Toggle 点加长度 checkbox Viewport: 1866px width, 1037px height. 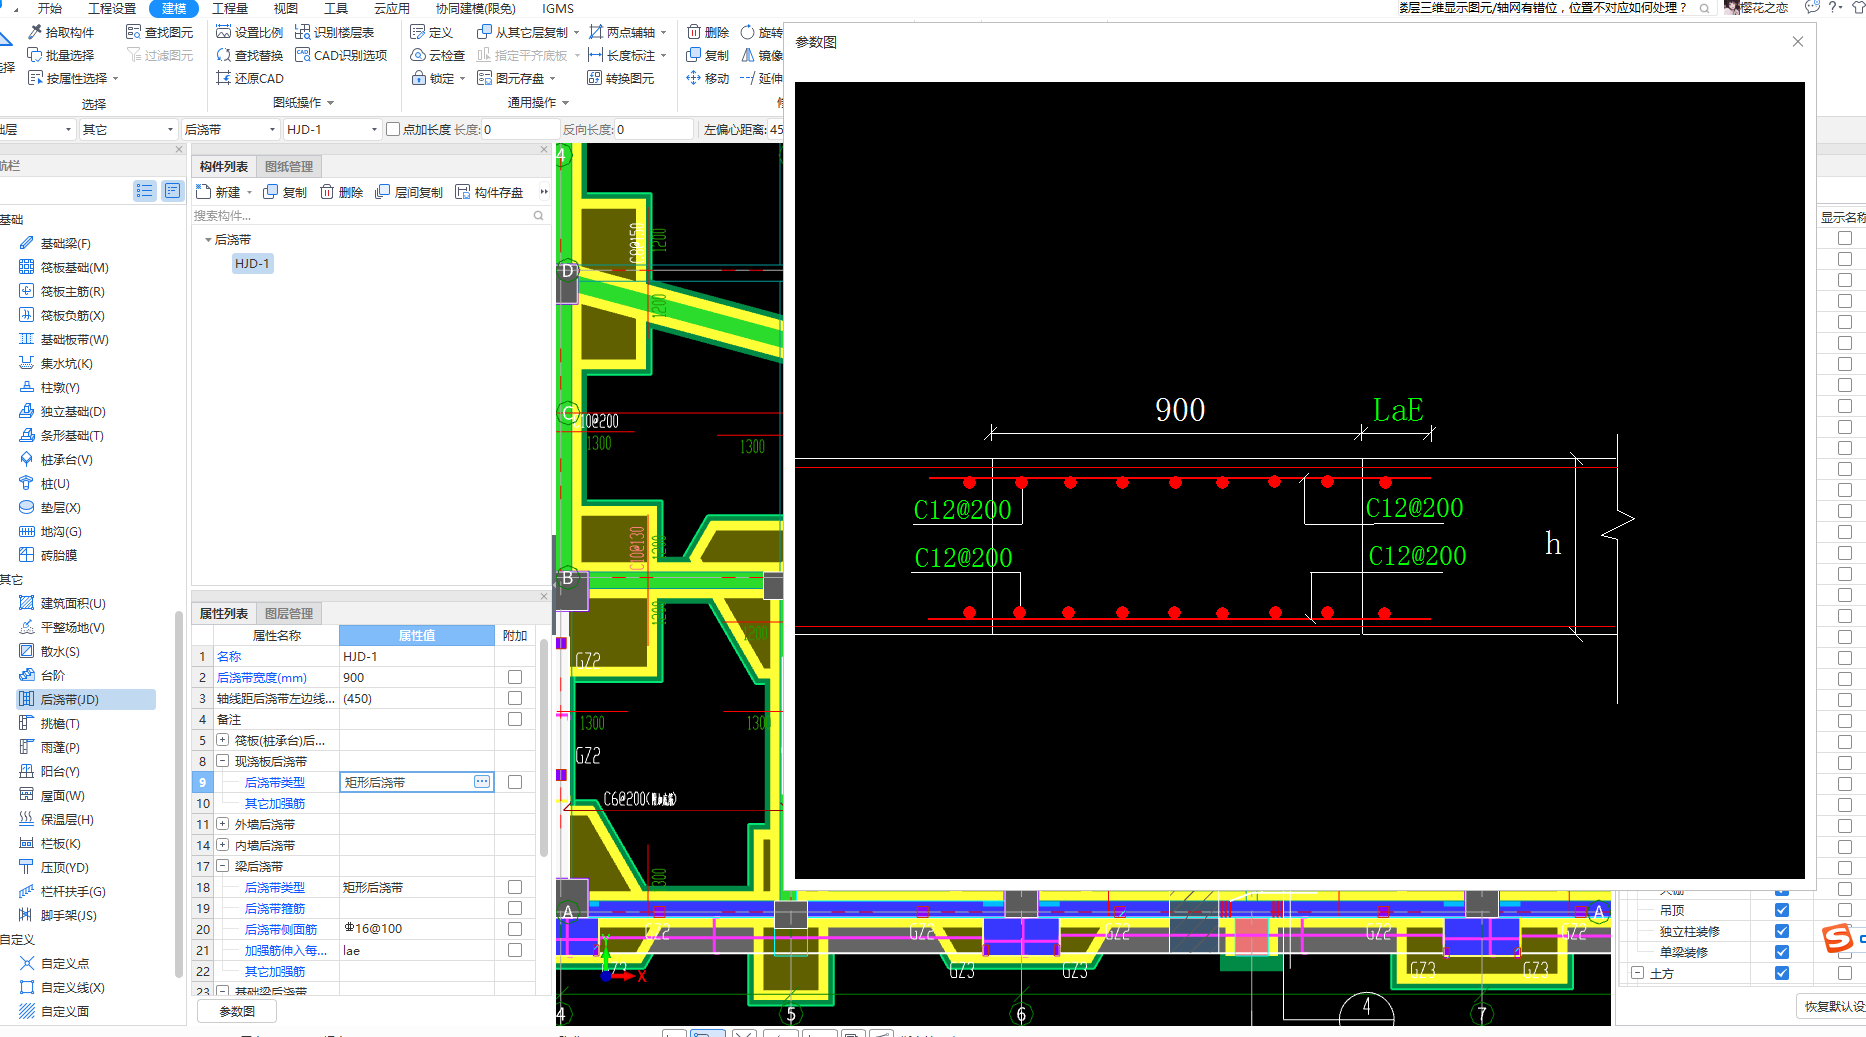(393, 129)
